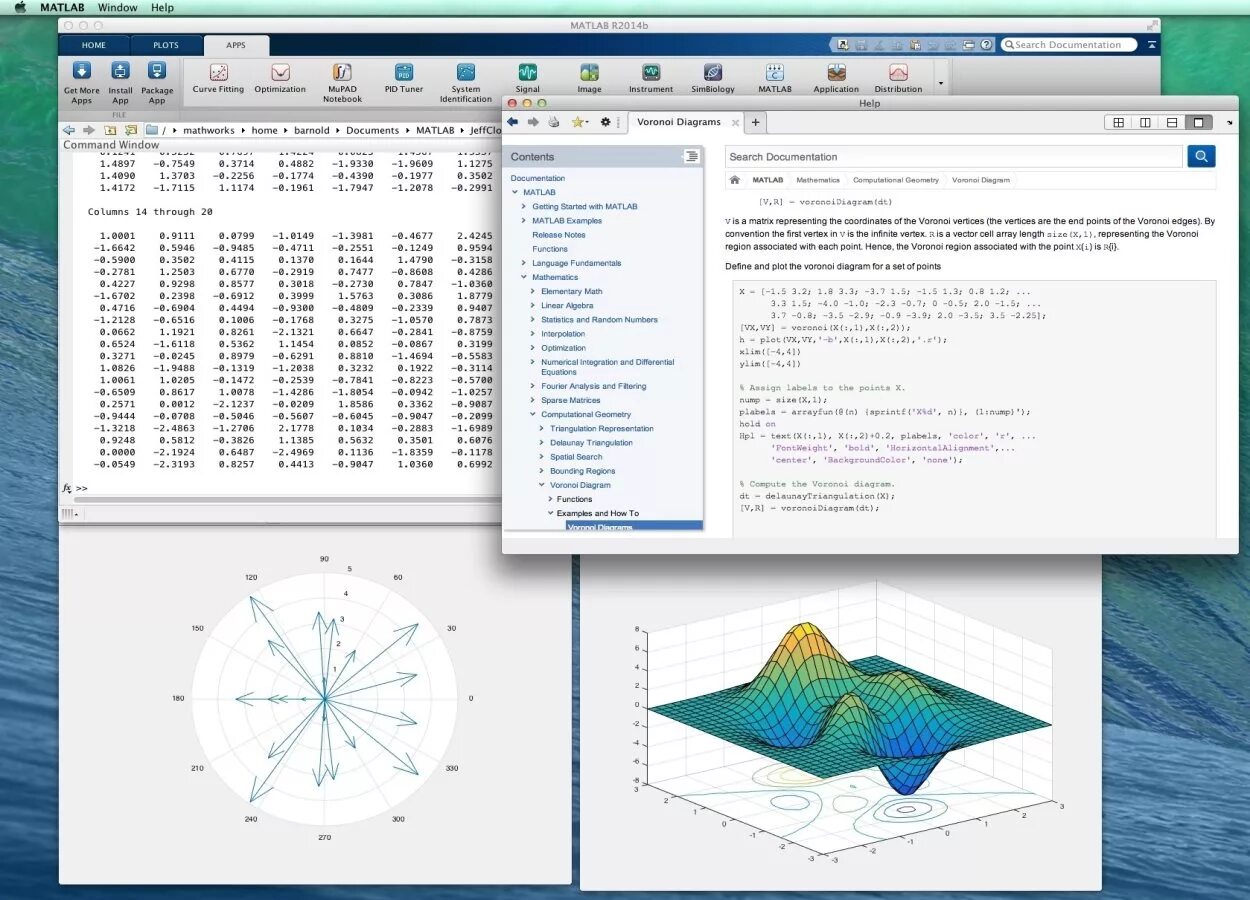The height and width of the screenshot is (900, 1250).
Task: Open the MATLAB Coder app icon
Action: point(775,72)
